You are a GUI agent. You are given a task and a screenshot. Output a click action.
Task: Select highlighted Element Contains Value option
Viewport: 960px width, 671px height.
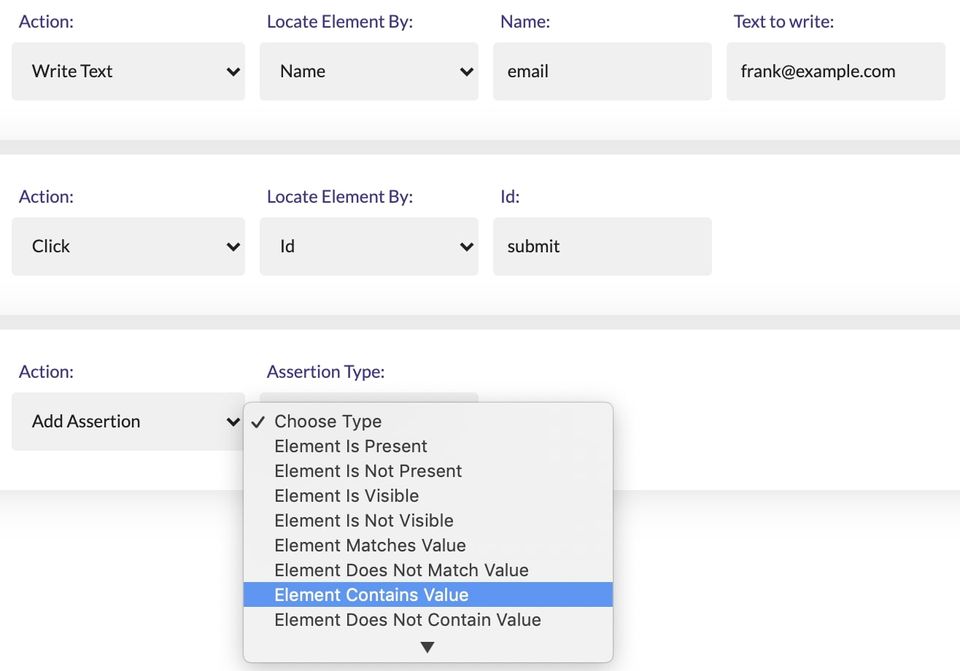[x=371, y=595]
